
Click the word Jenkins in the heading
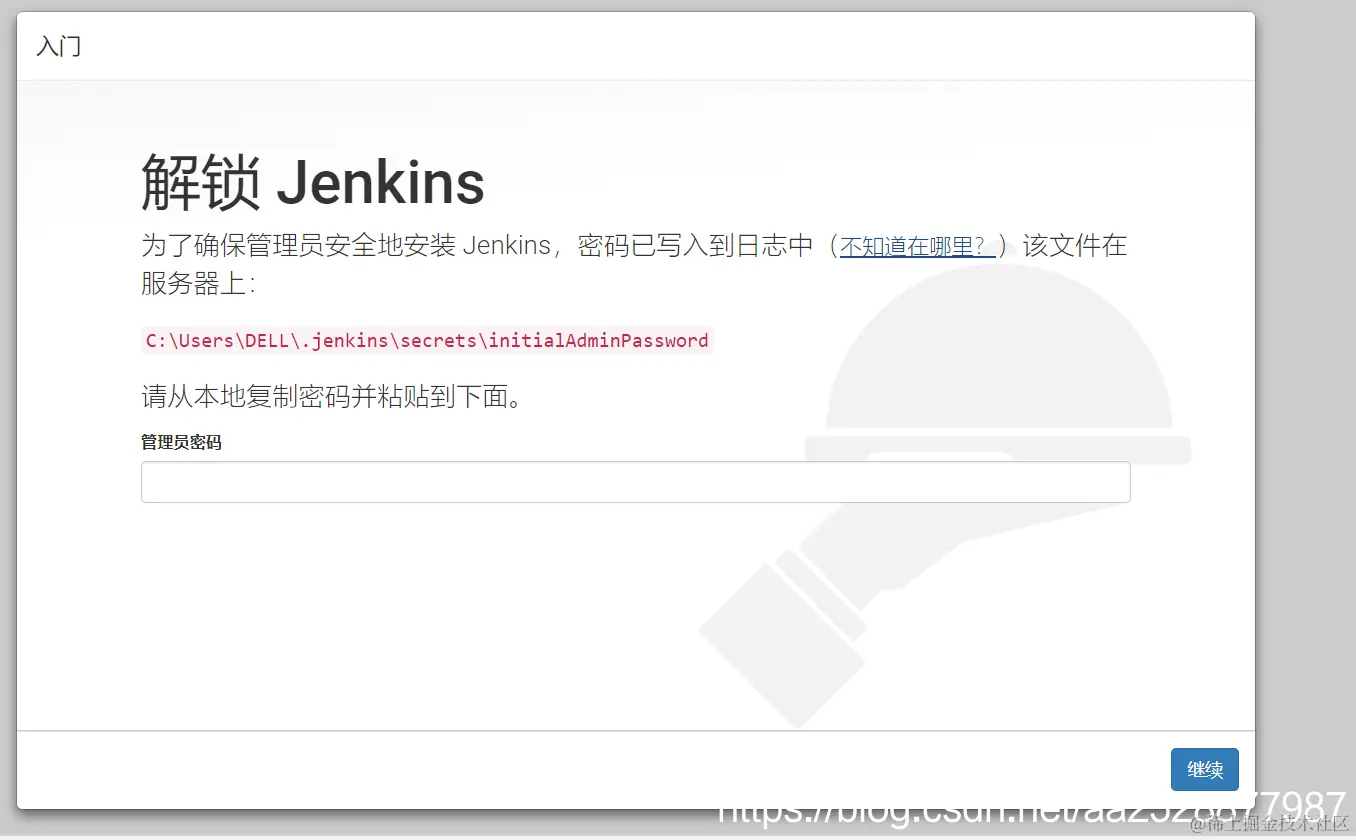(380, 183)
